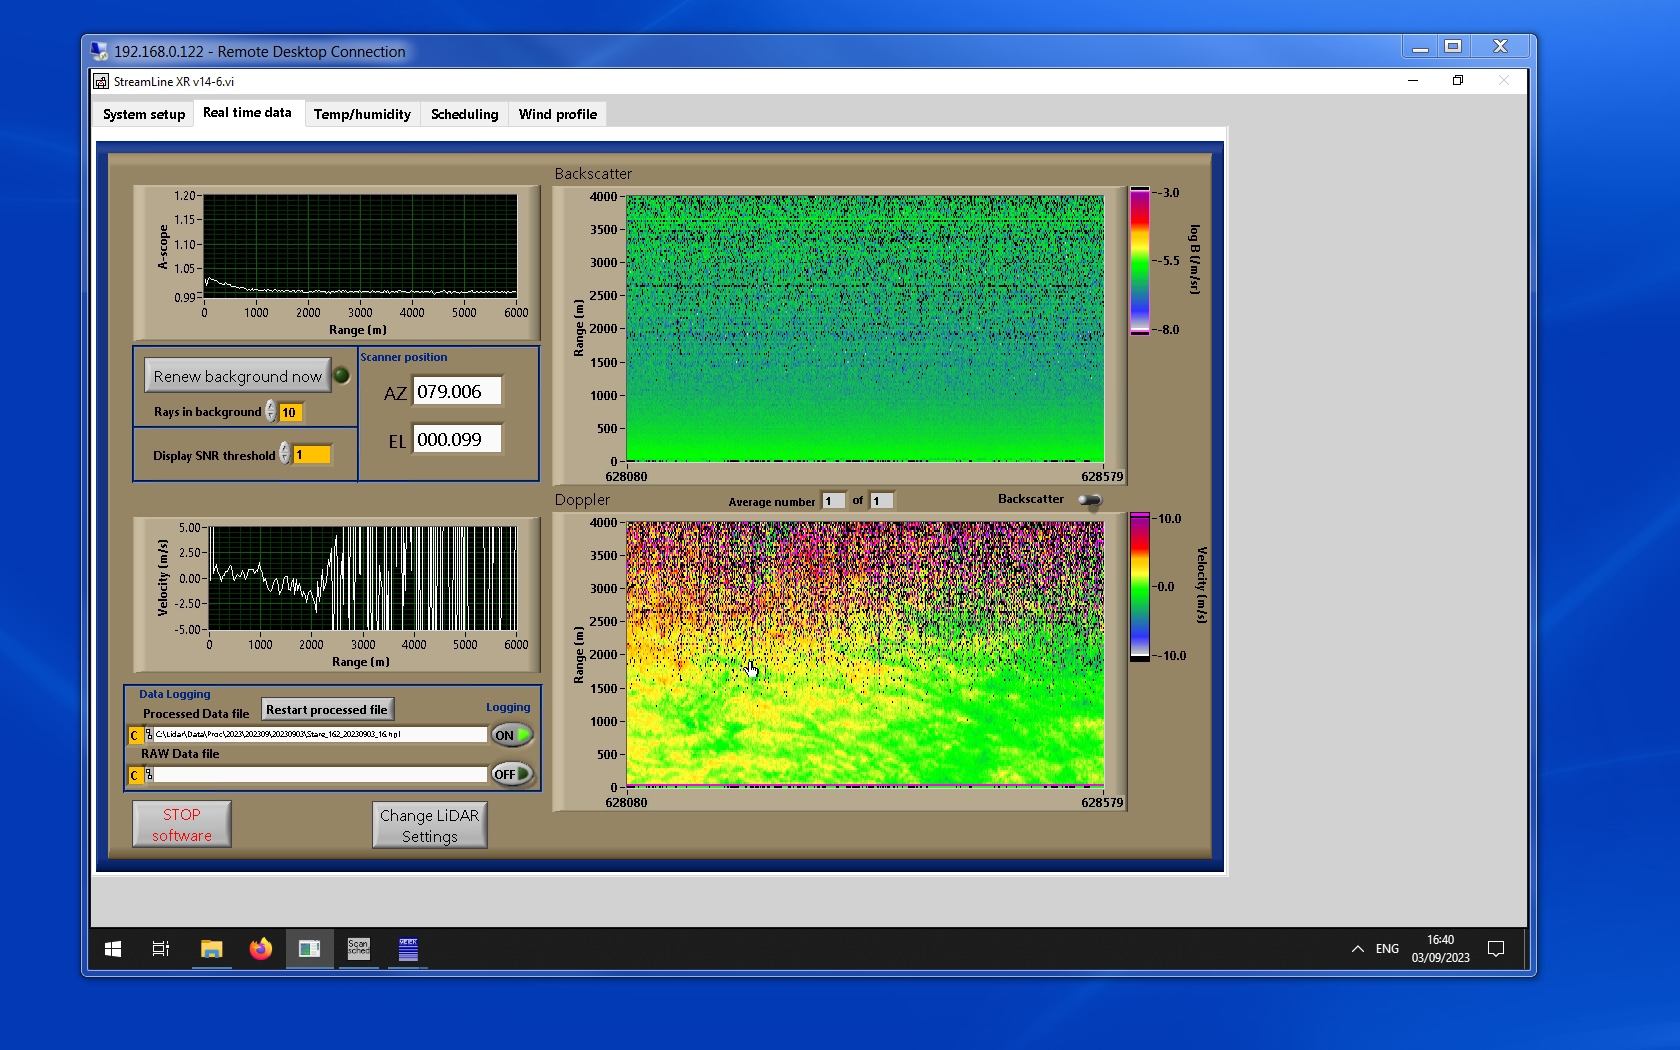Image resolution: width=1680 pixels, height=1050 pixels.
Task: Open the Windows Start menu
Action: pyautogui.click(x=113, y=949)
